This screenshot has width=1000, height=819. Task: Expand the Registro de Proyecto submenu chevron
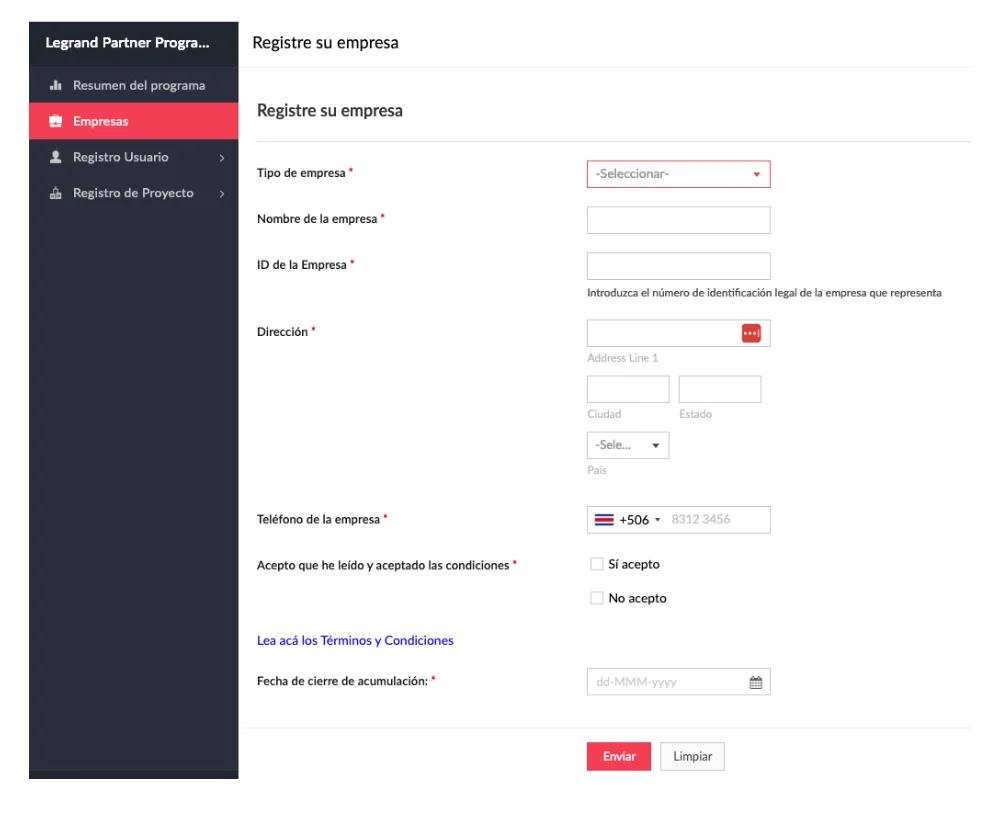pos(221,193)
